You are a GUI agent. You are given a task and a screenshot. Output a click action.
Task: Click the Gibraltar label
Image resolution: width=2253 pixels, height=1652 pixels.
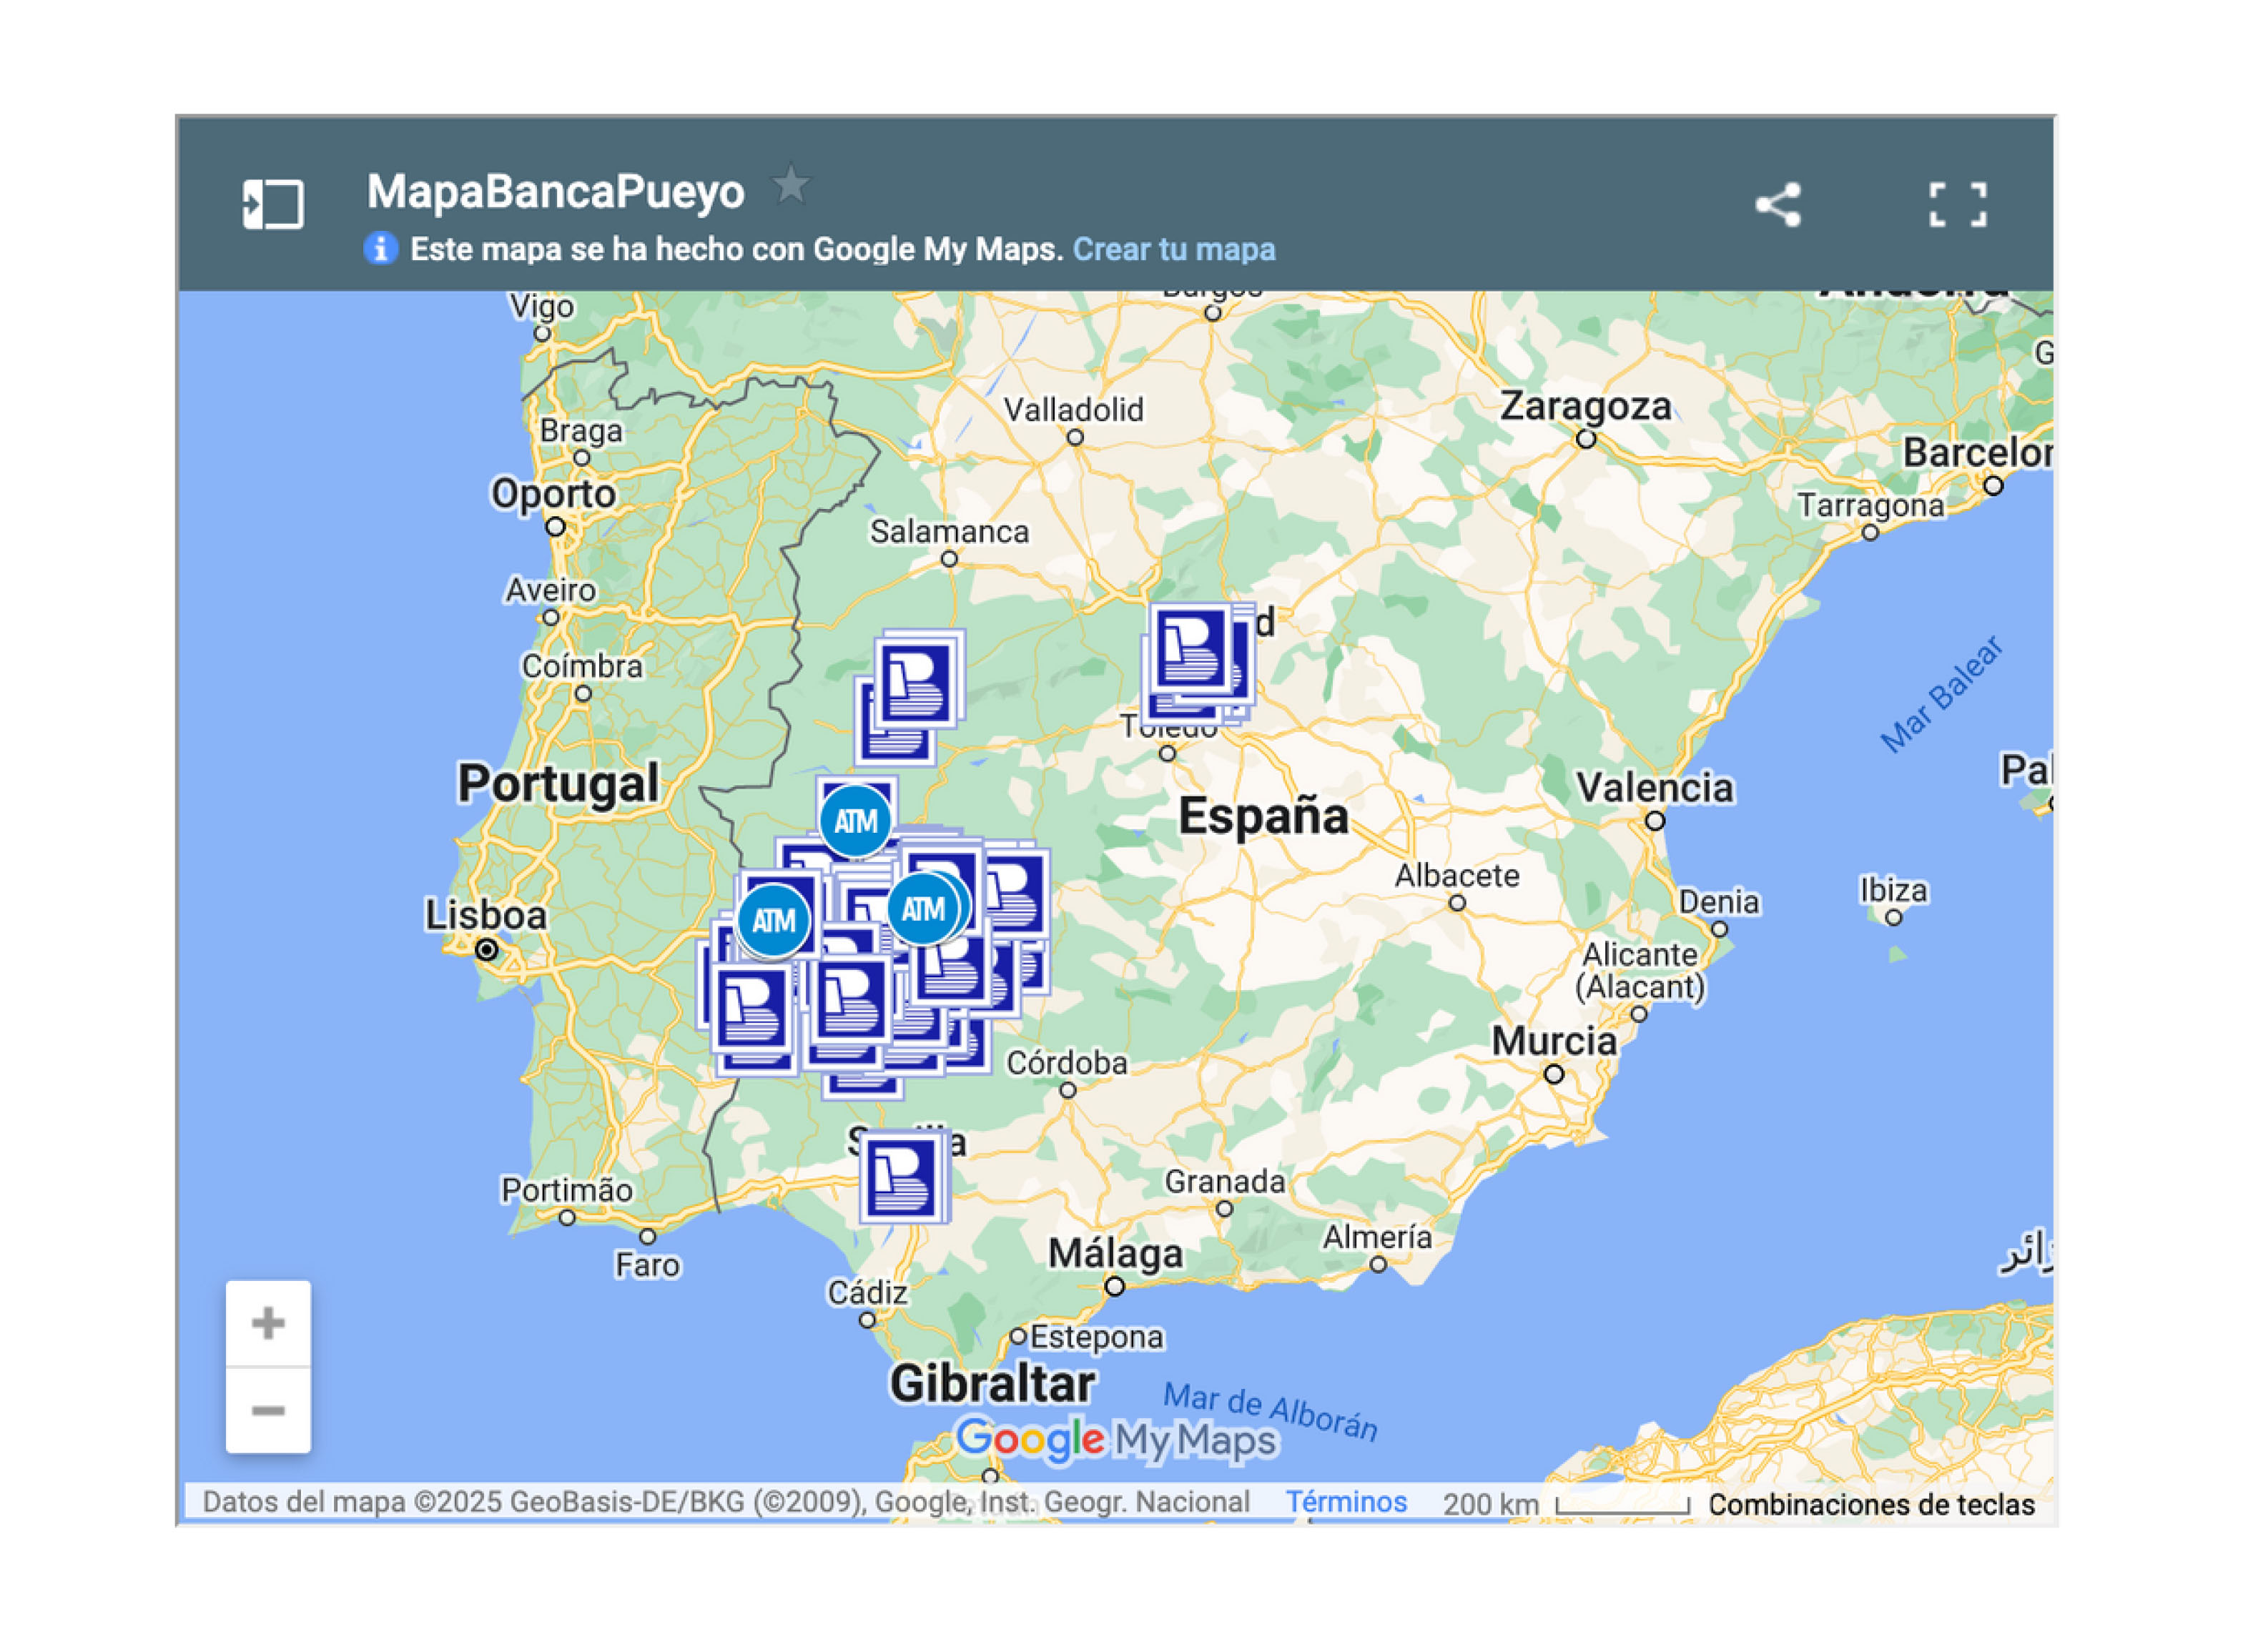click(x=992, y=1384)
